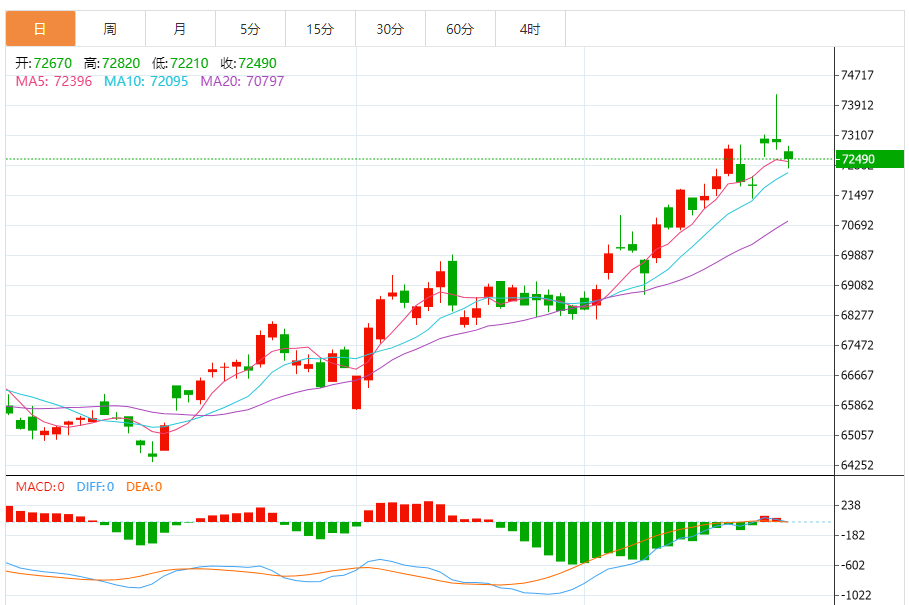Click the MA20: 70797 label

click(x=242, y=81)
